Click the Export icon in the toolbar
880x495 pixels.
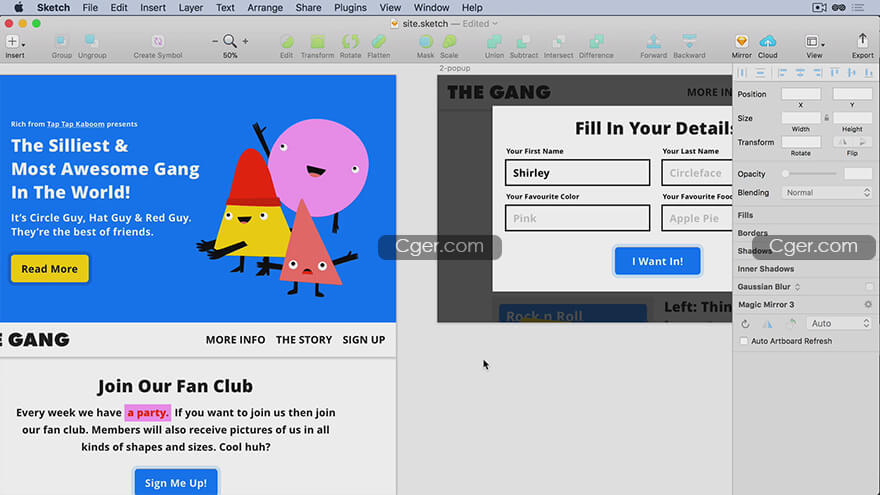coord(862,42)
